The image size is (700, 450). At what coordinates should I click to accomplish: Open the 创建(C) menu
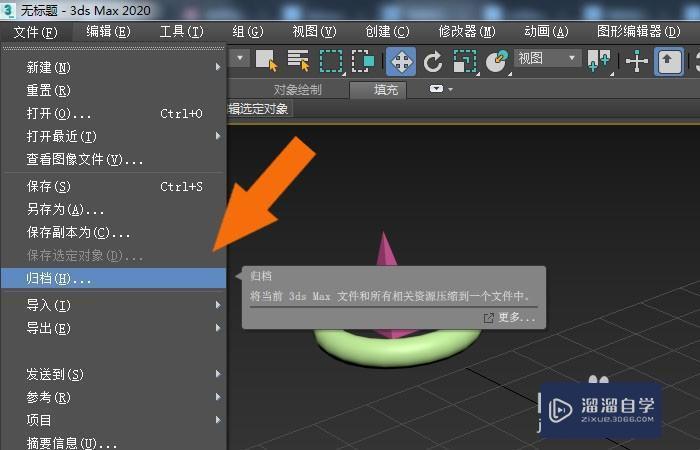click(387, 32)
